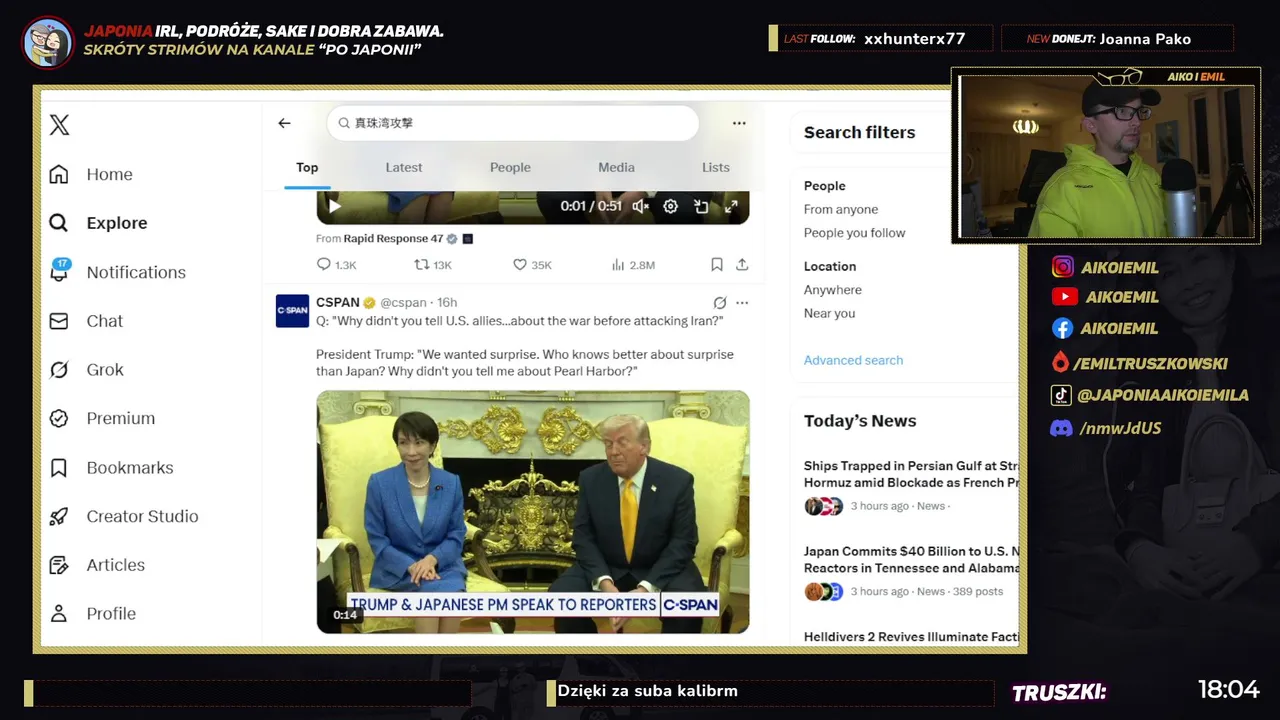Open Grok in sidebar
The width and height of the screenshot is (1280, 720).
(87, 370)
